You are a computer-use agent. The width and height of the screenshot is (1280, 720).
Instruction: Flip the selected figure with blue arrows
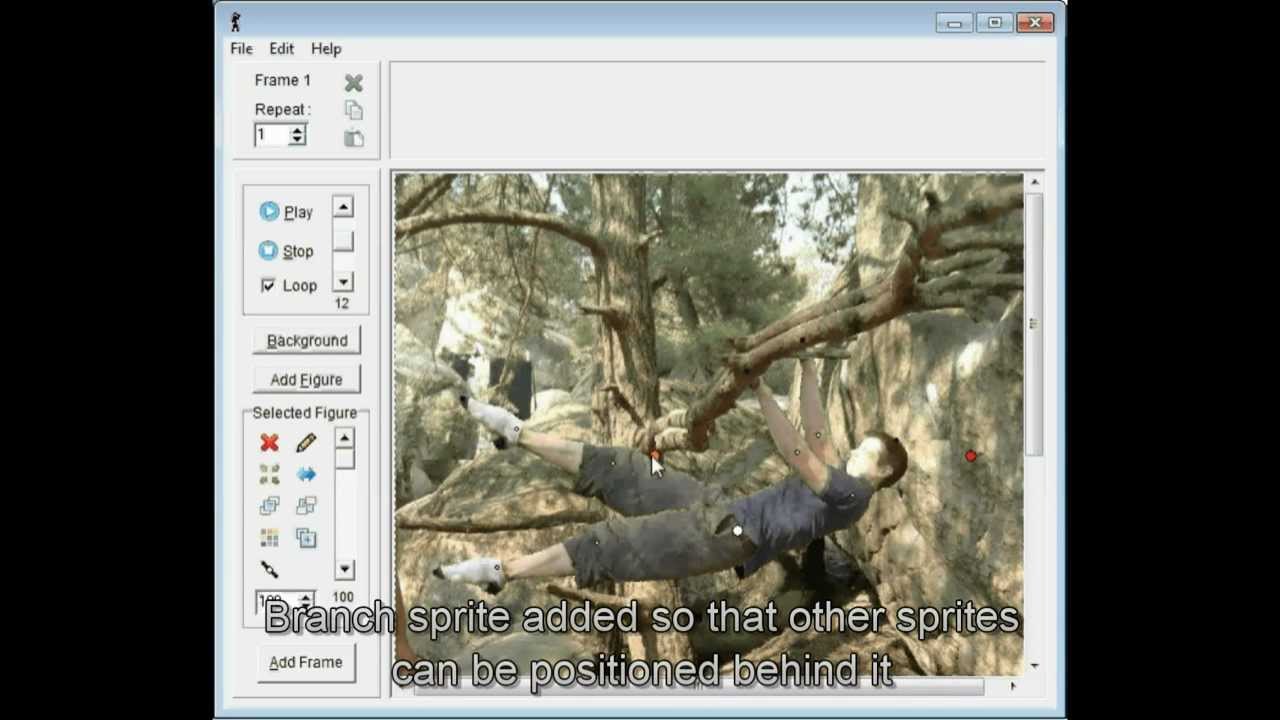tap(306, 474)
